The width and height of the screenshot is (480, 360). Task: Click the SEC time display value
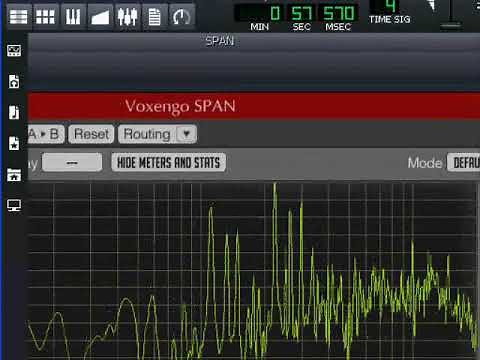tap(301, 13)
